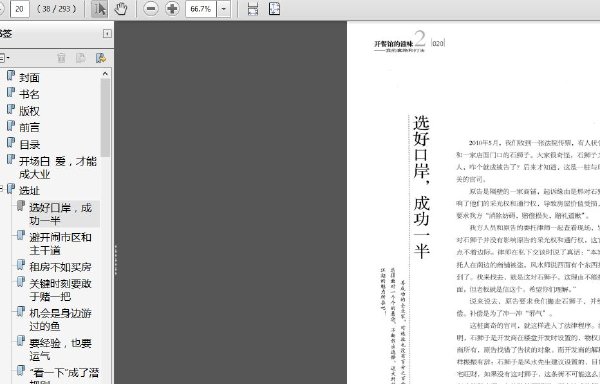Screen dimensions: 600x384
Task: Click the page number field showing 20
Action: coord(20,9)
